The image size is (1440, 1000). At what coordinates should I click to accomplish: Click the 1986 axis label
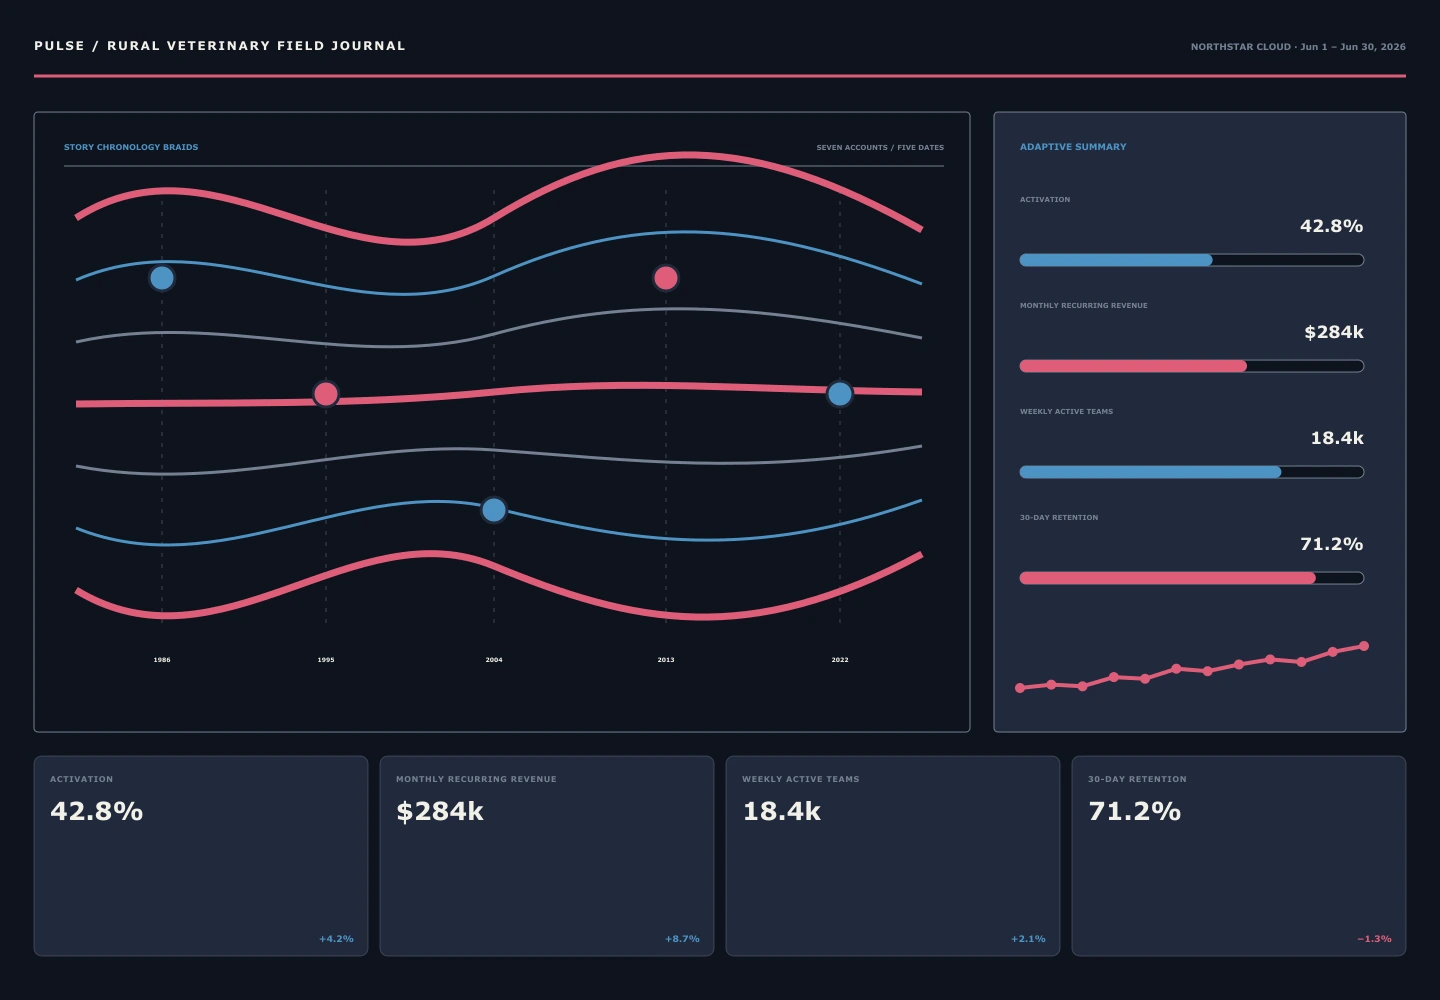(162, 660)
